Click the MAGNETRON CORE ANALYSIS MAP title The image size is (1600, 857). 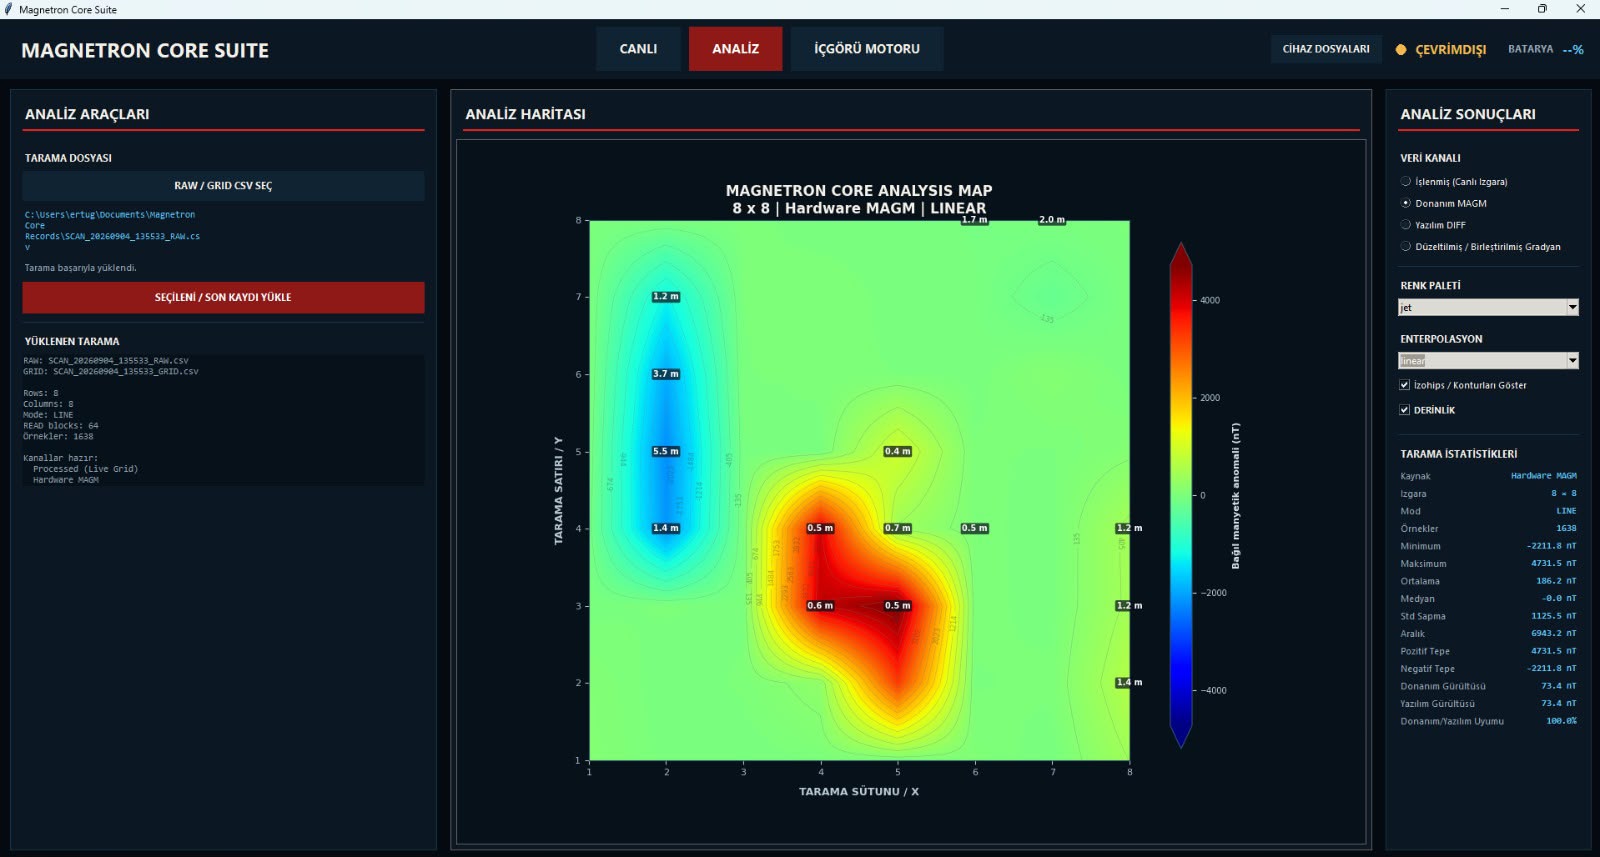(859, 190)
